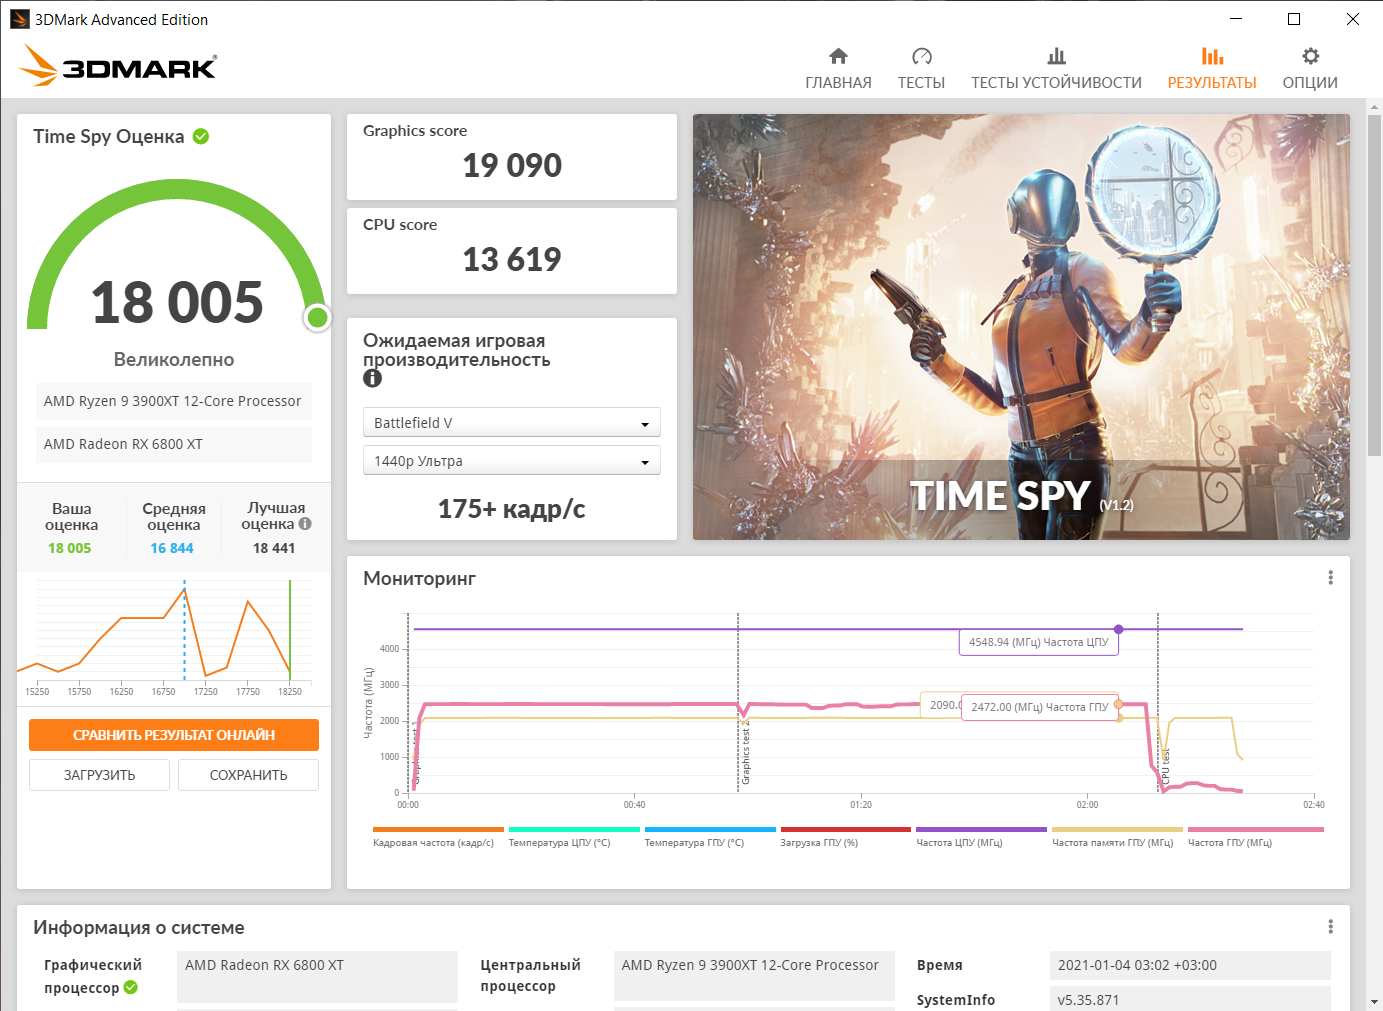The image size is (1383, 1011).
Task: Click the 2472.00 (МГц) Частота ГПУ tooltip
Action: pos(1040,707)
